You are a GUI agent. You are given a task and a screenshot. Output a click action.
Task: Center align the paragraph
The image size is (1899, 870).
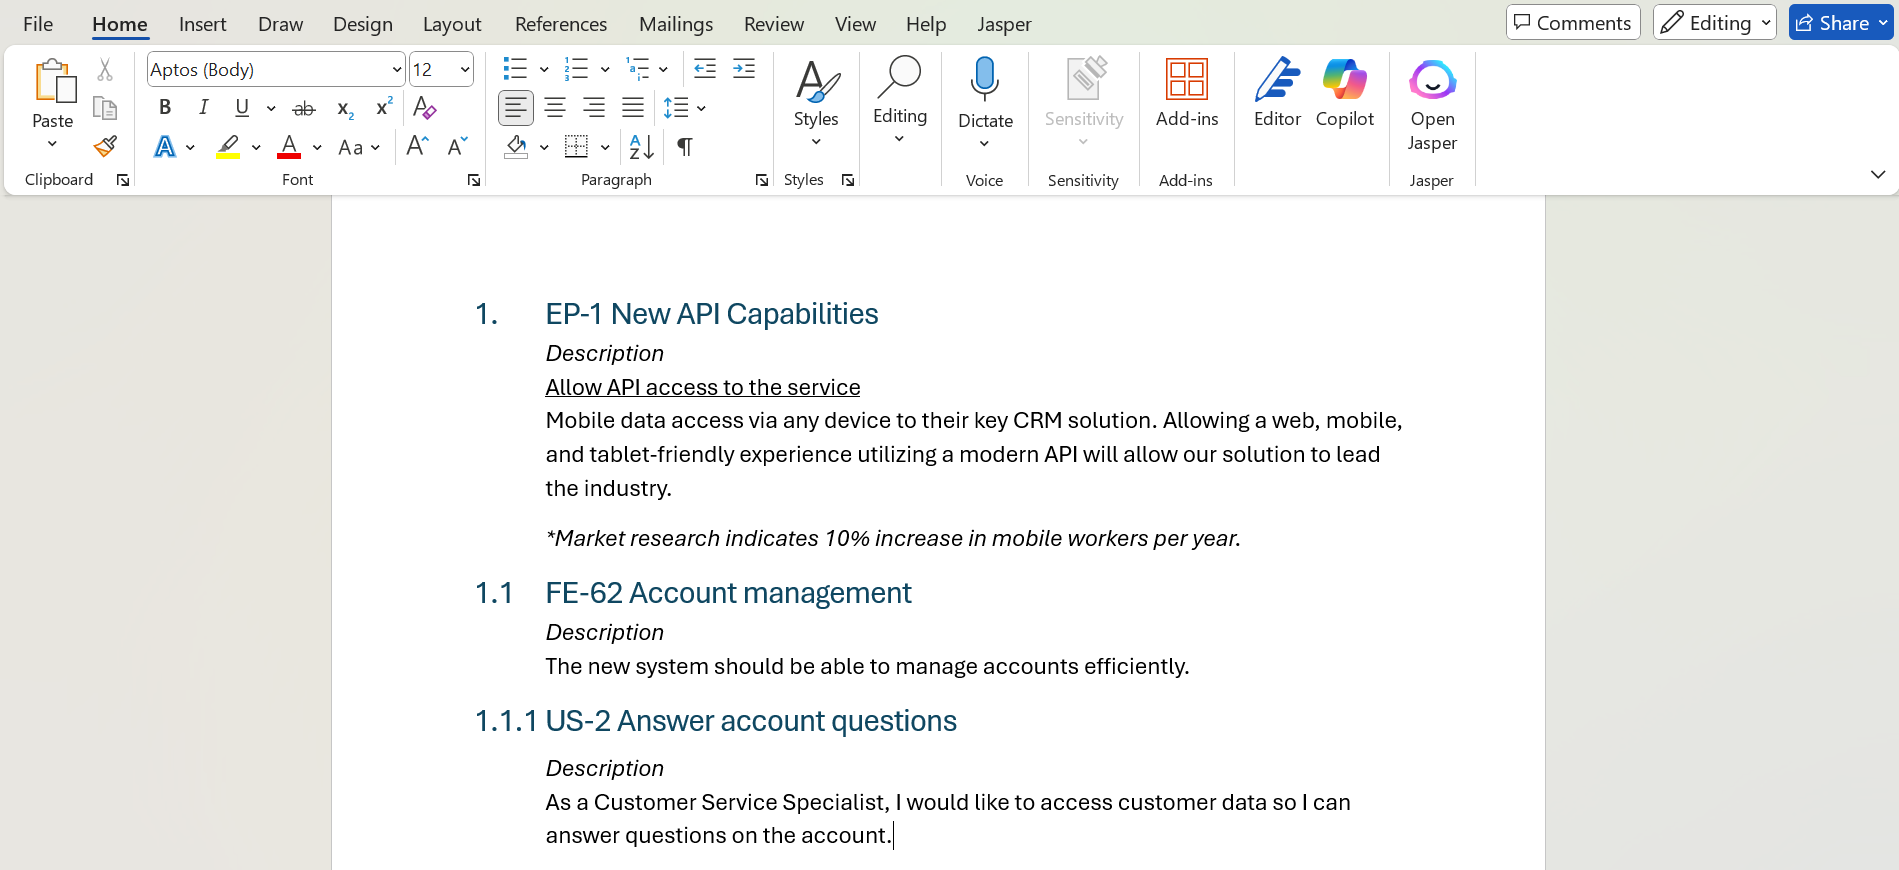555,108
